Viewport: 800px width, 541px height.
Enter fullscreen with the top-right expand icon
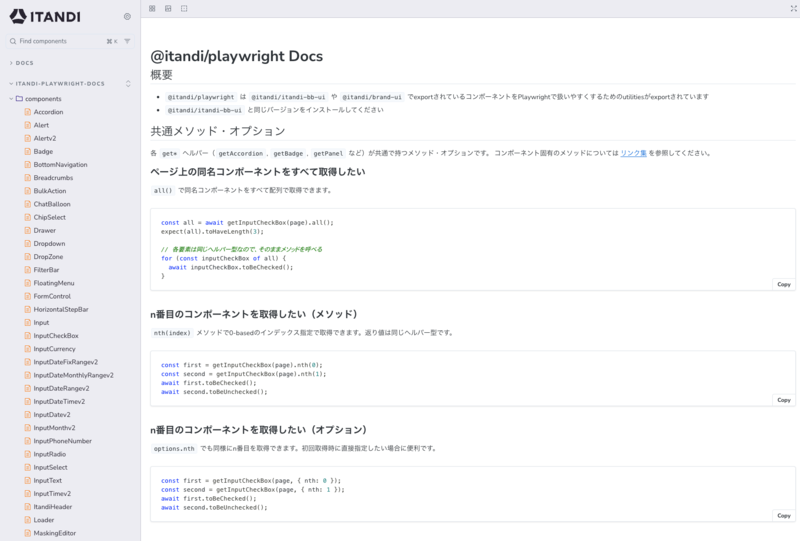(x=793, y=8)
